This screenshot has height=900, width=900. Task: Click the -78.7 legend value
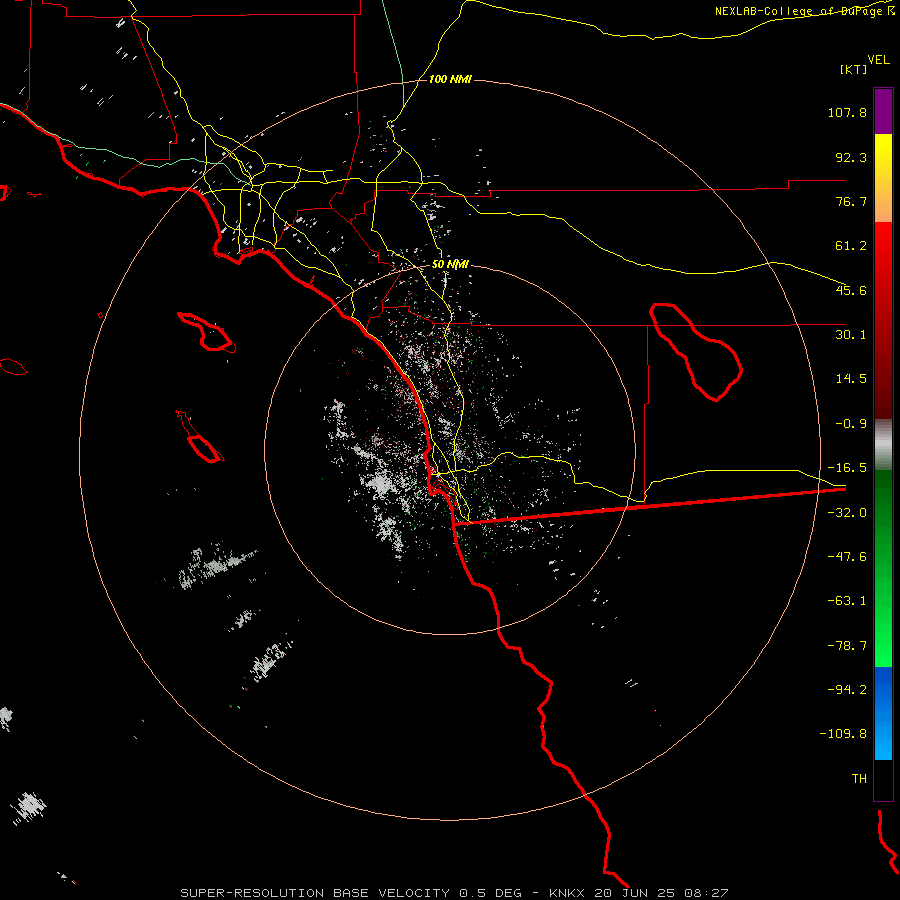[847, 646]
